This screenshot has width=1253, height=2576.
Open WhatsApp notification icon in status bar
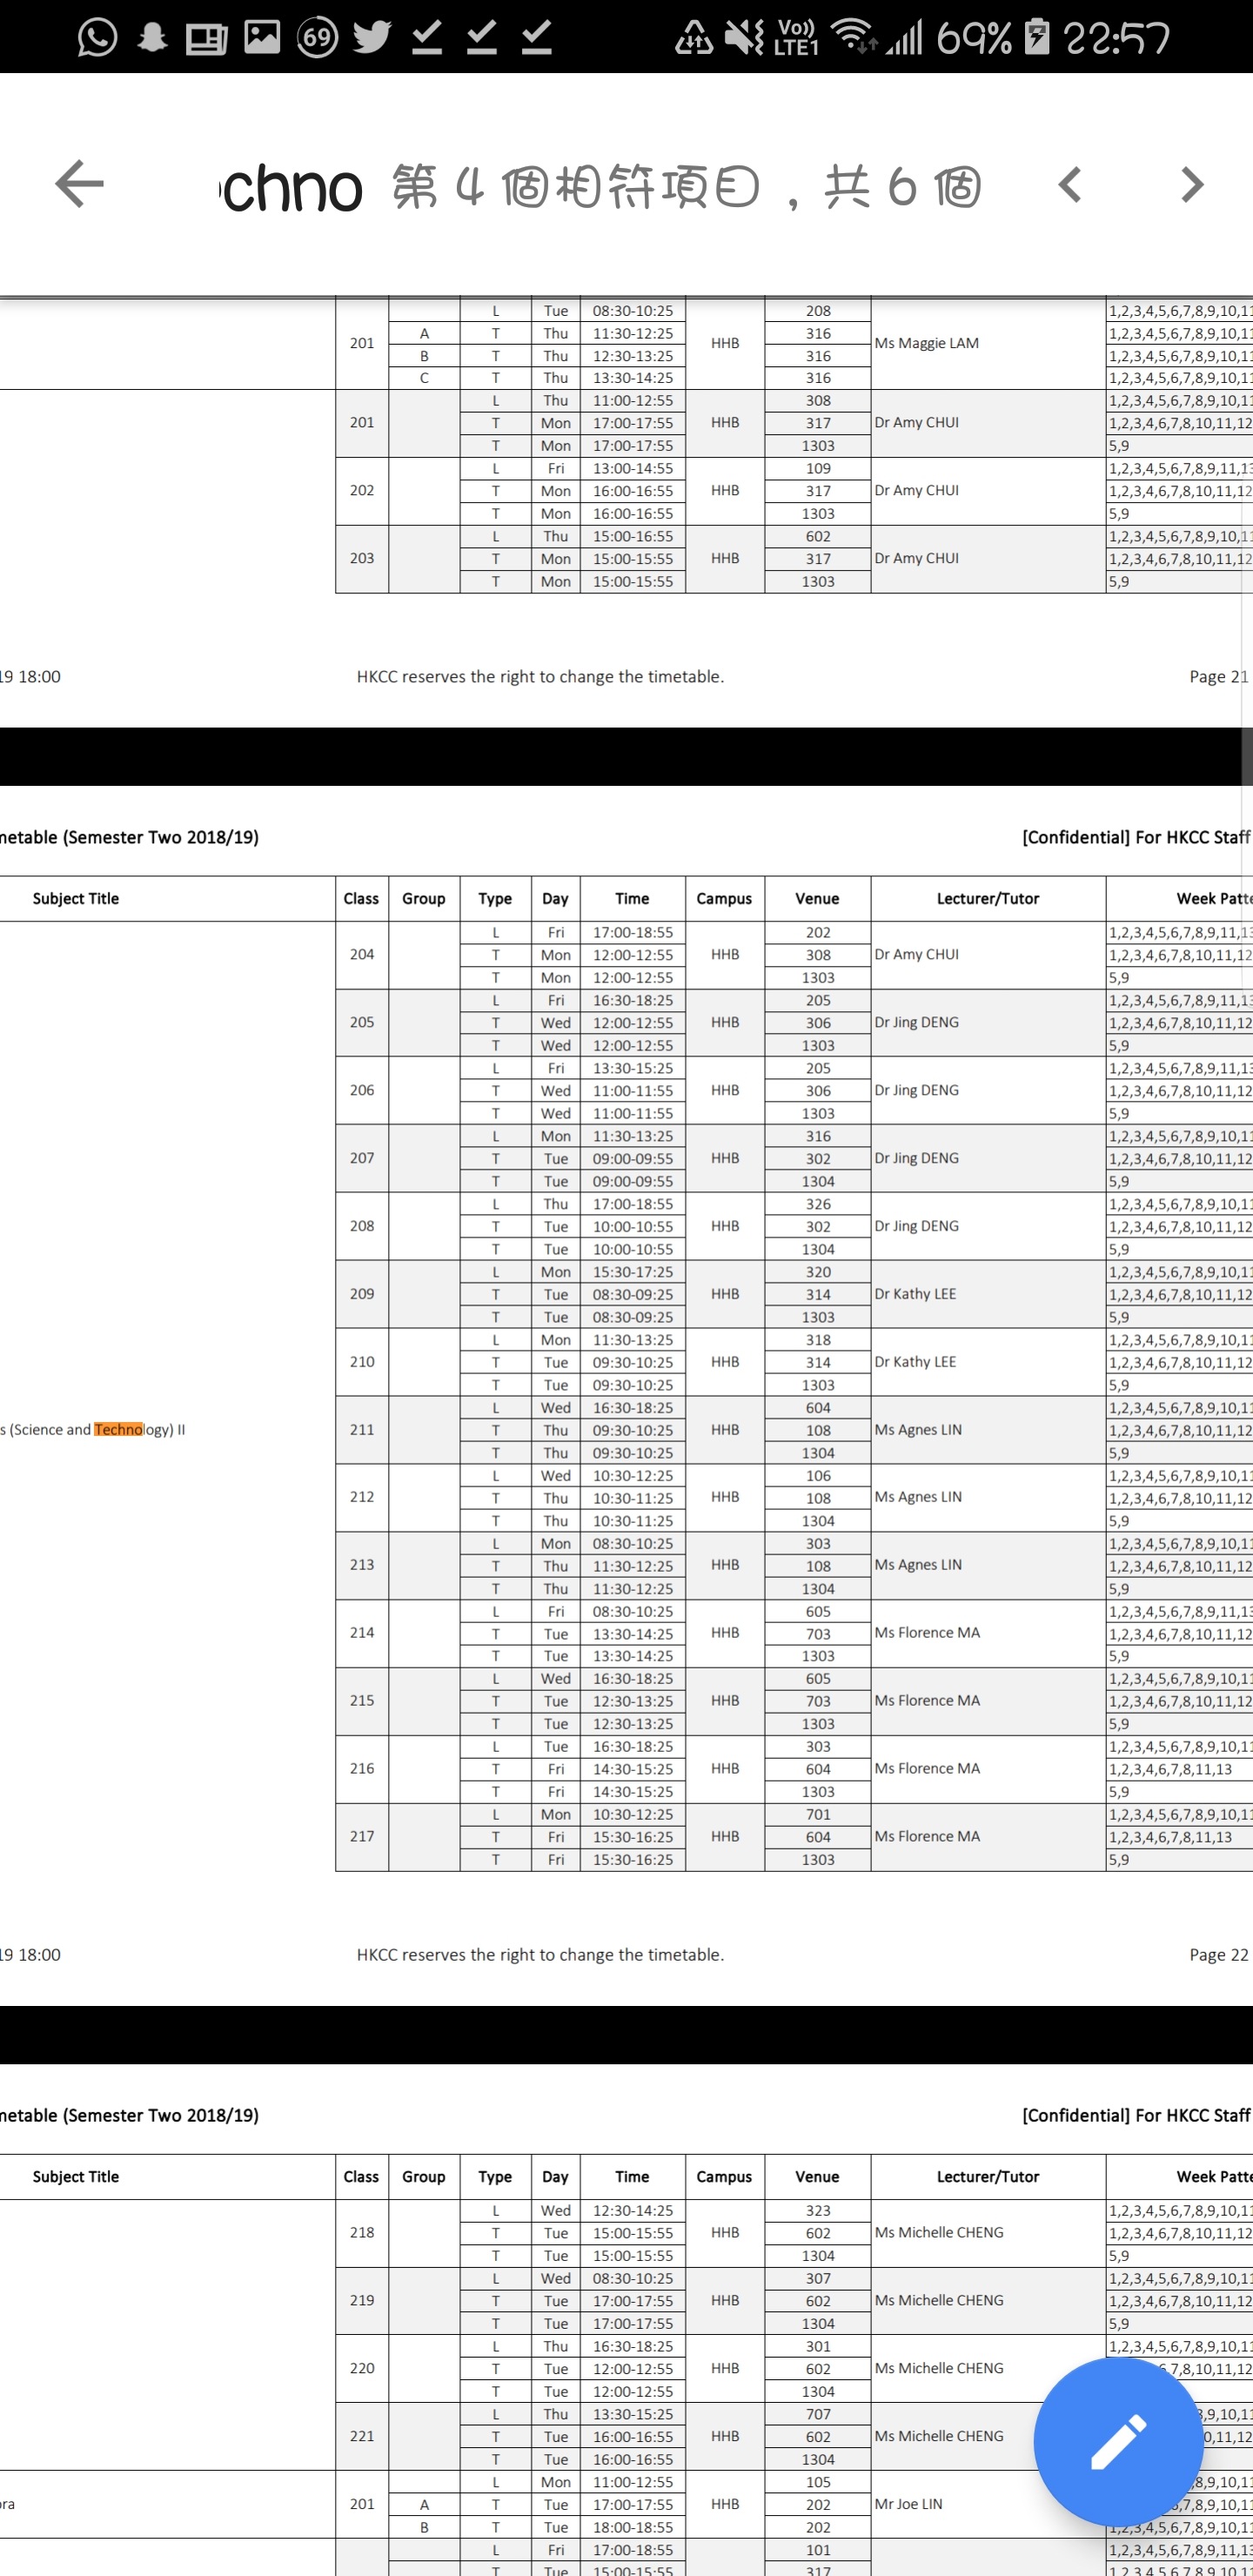97,38
